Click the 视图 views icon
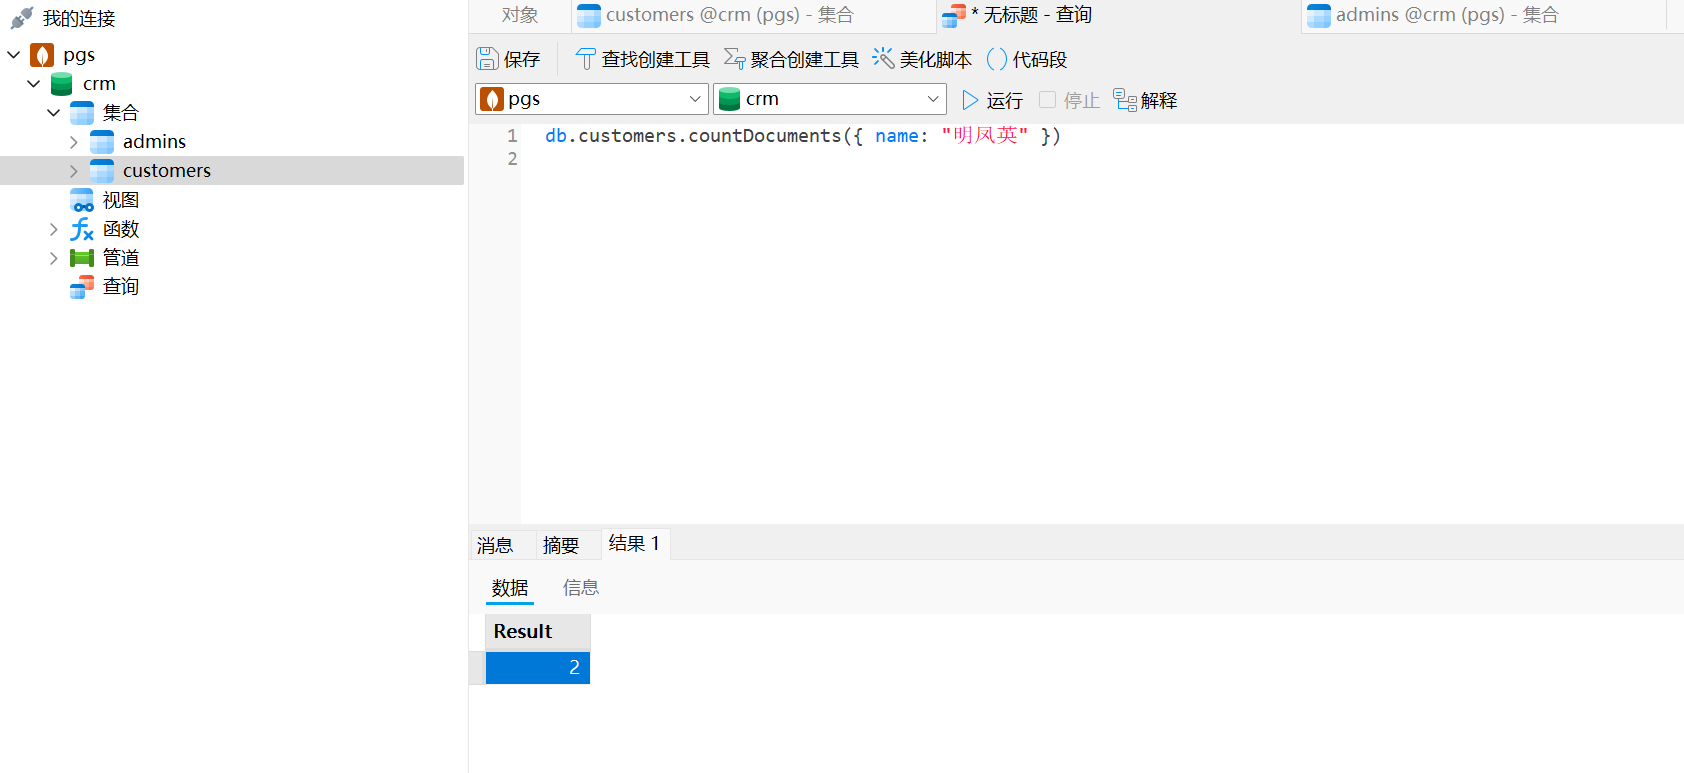This screenshot has height=773, width=1684. [82, 200]
